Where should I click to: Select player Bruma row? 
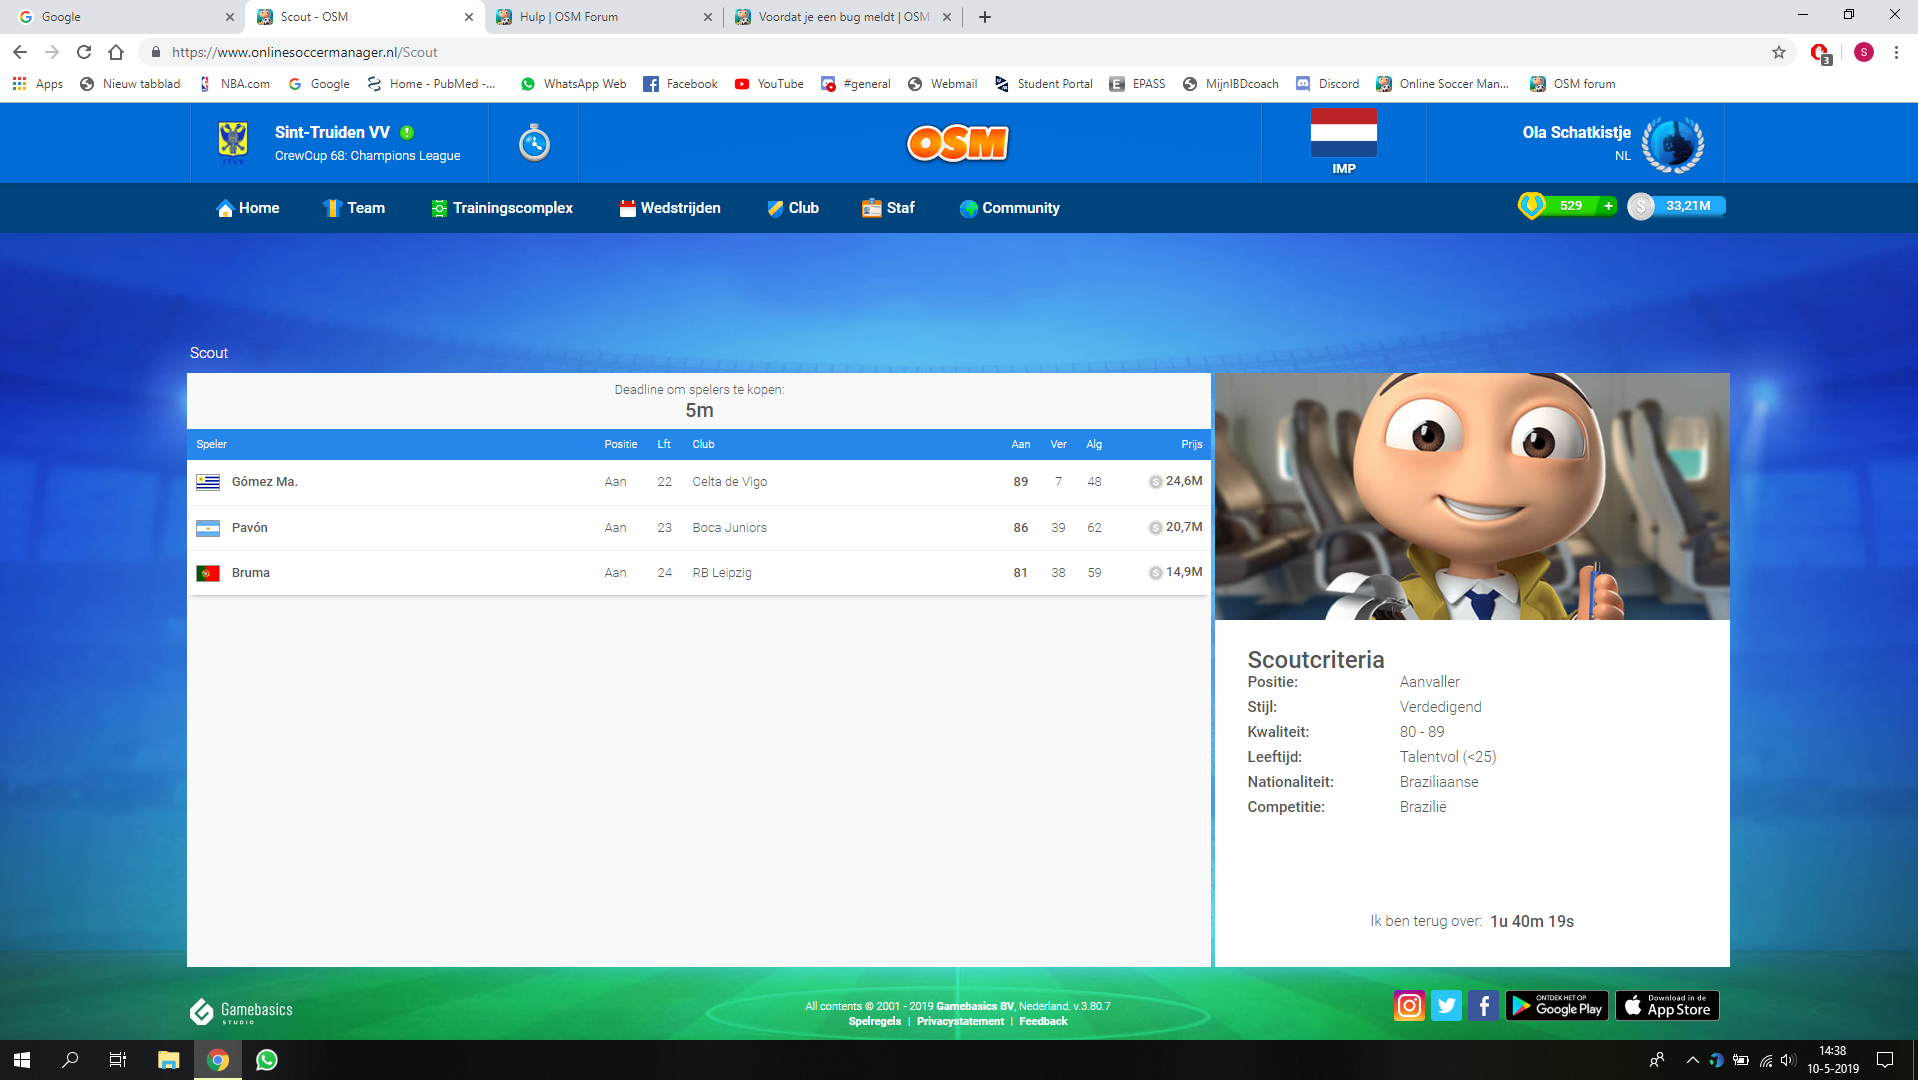tap(699, 573)
